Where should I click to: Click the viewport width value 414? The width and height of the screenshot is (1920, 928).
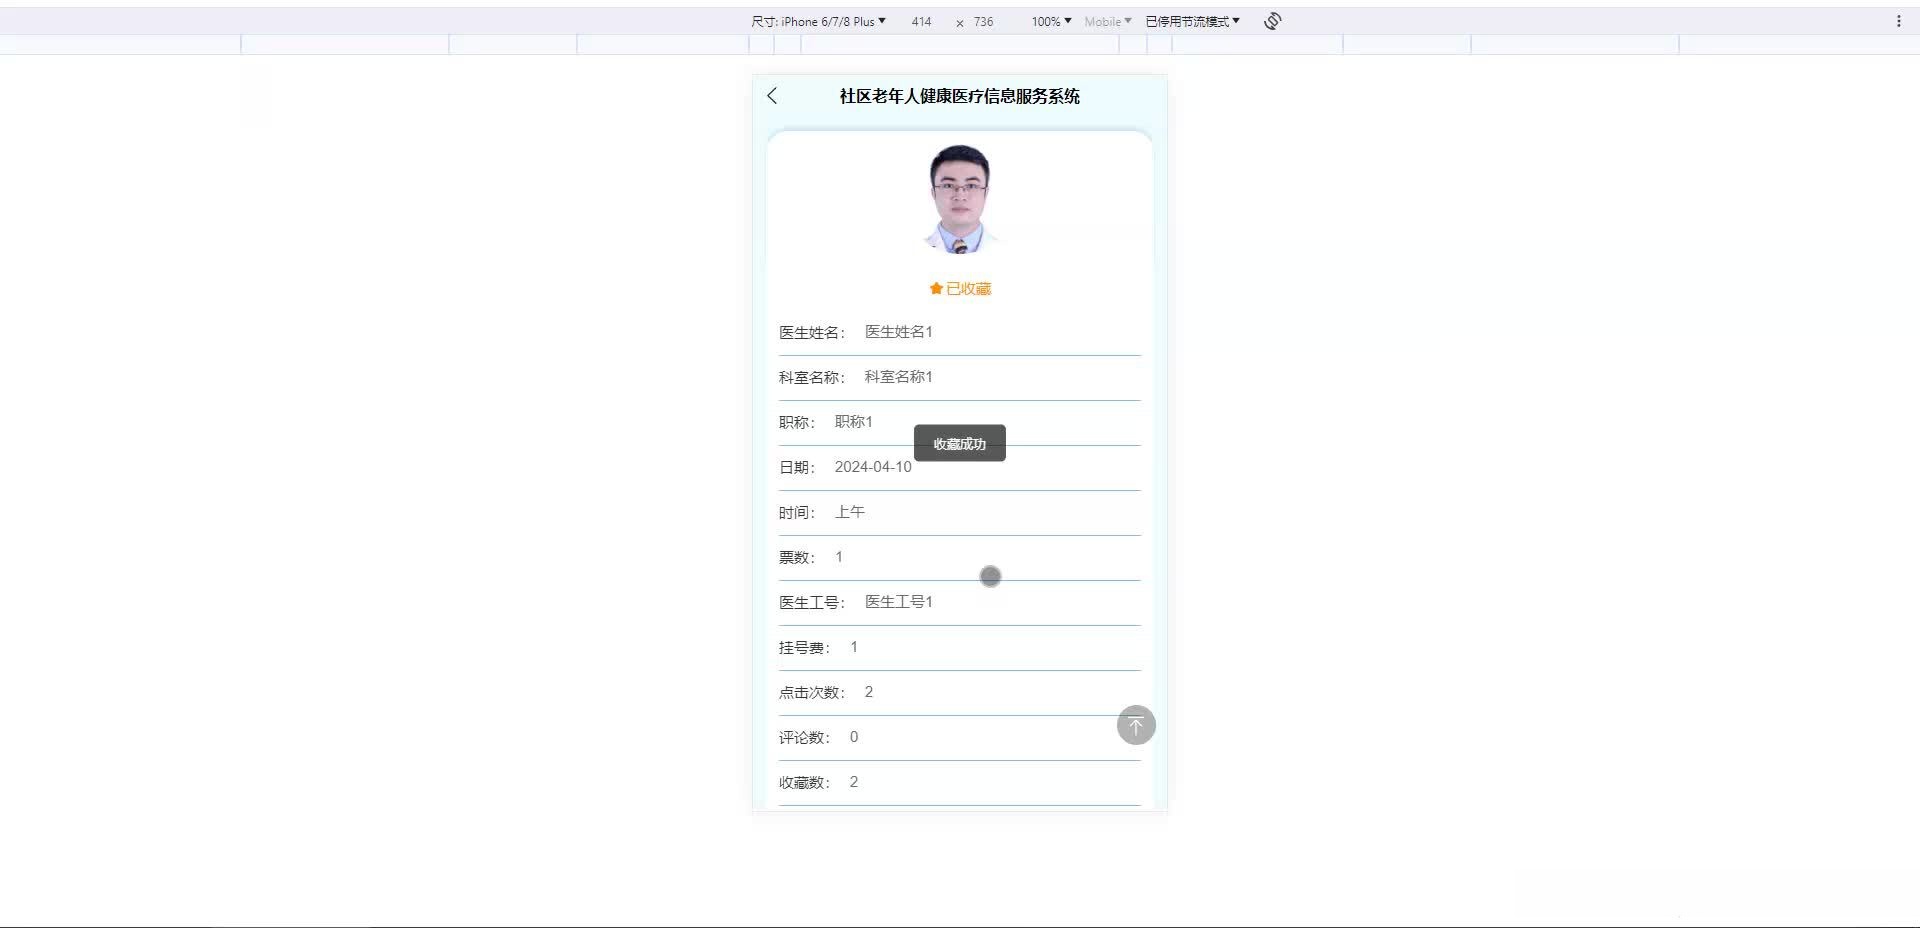pos(921,21)
